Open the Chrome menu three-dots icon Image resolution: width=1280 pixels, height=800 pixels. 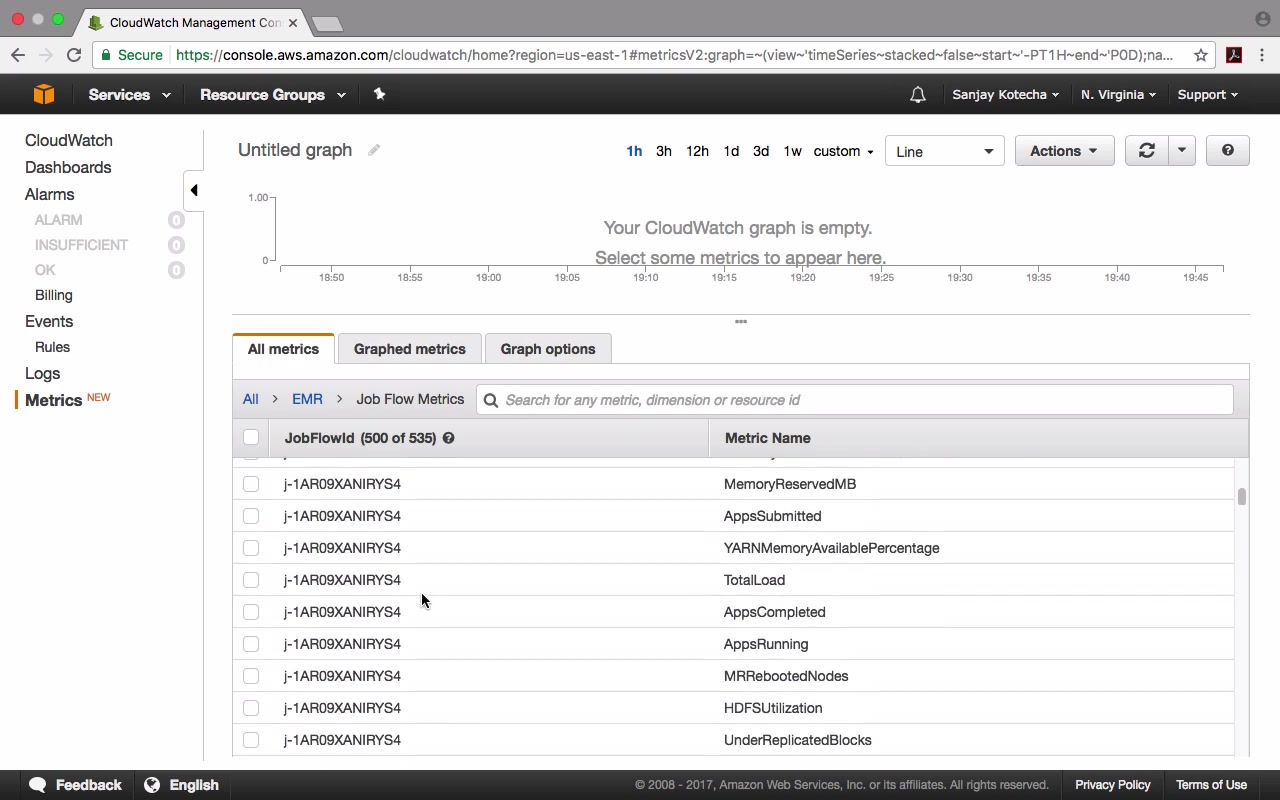point(1263,55)
